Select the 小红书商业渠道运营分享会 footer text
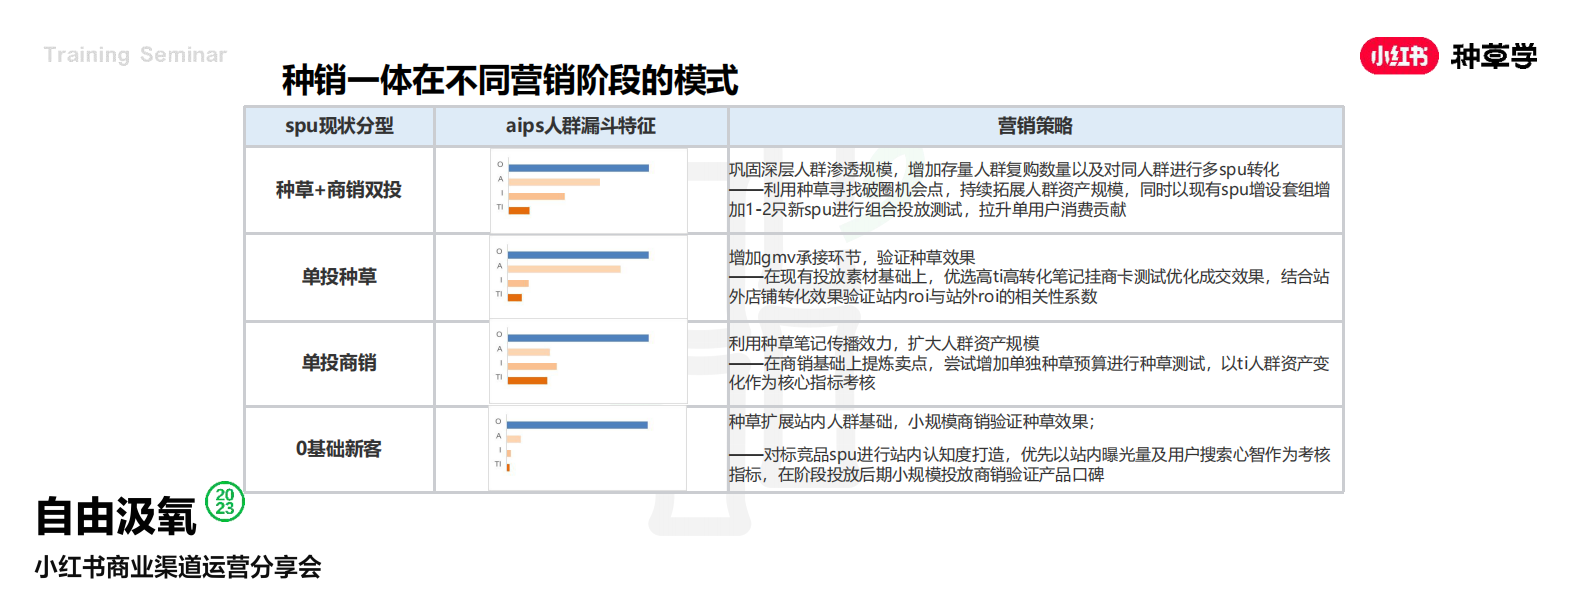 pyautogui.click(x=178, y=567)
